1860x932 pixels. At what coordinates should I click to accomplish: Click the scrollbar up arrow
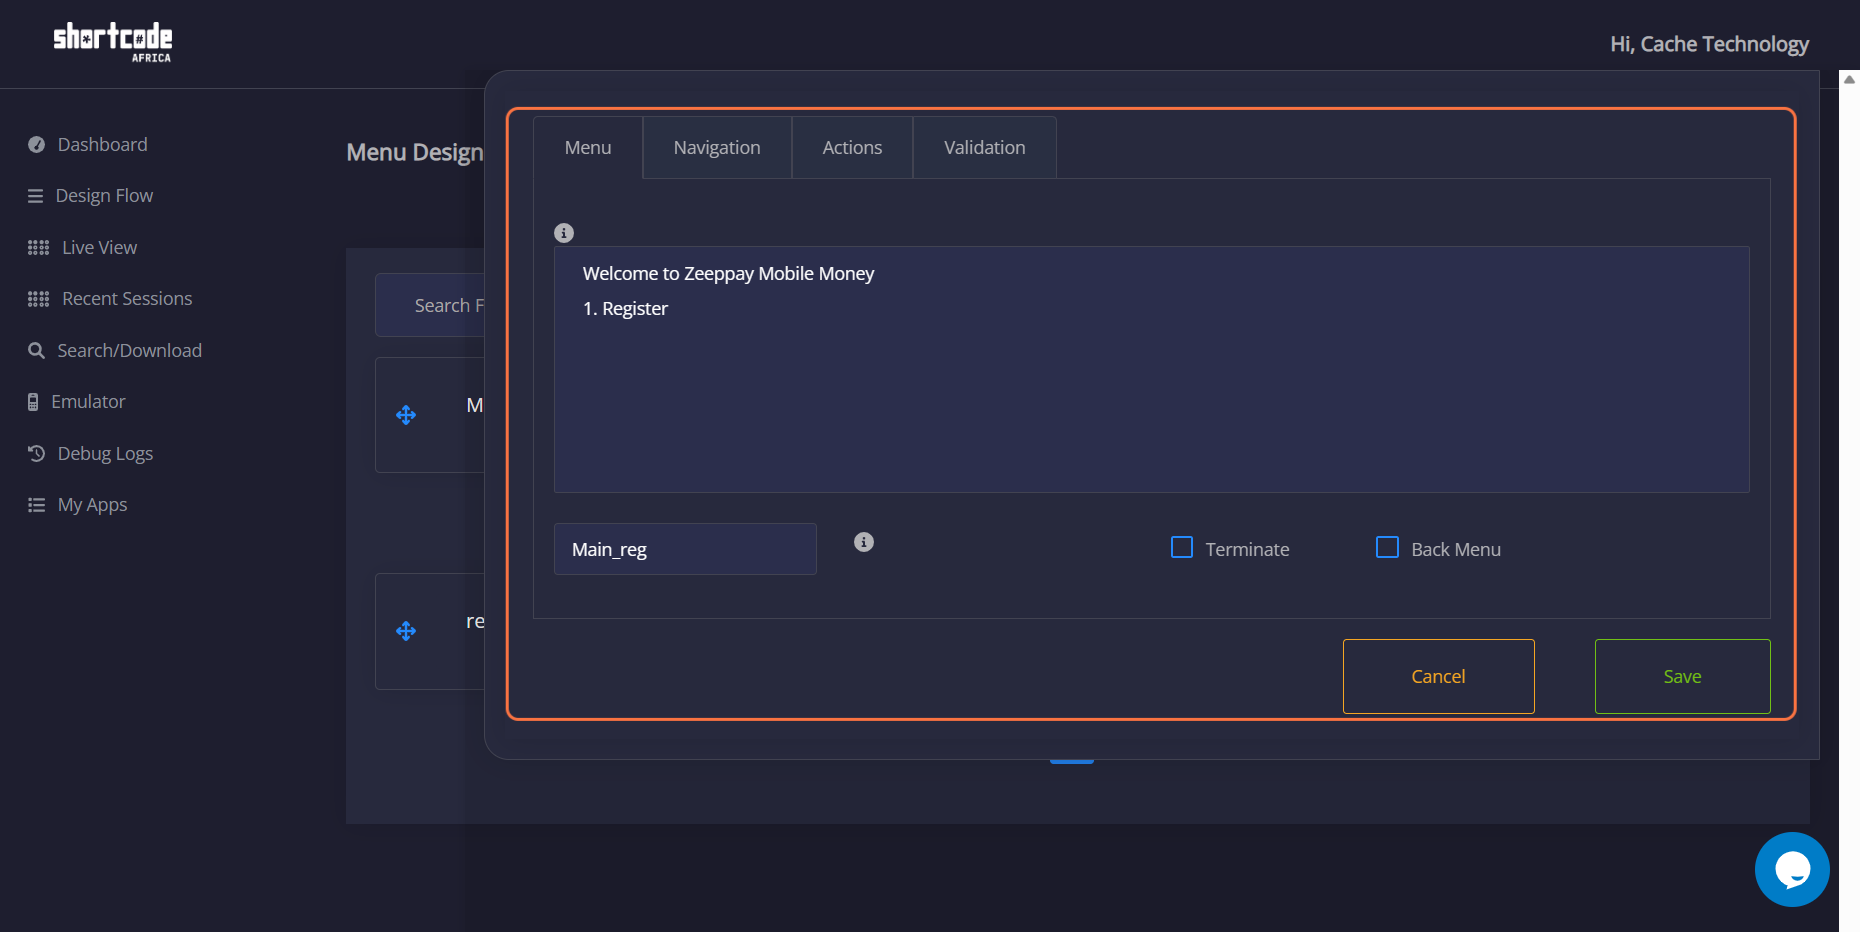(x=1849, y=79)
